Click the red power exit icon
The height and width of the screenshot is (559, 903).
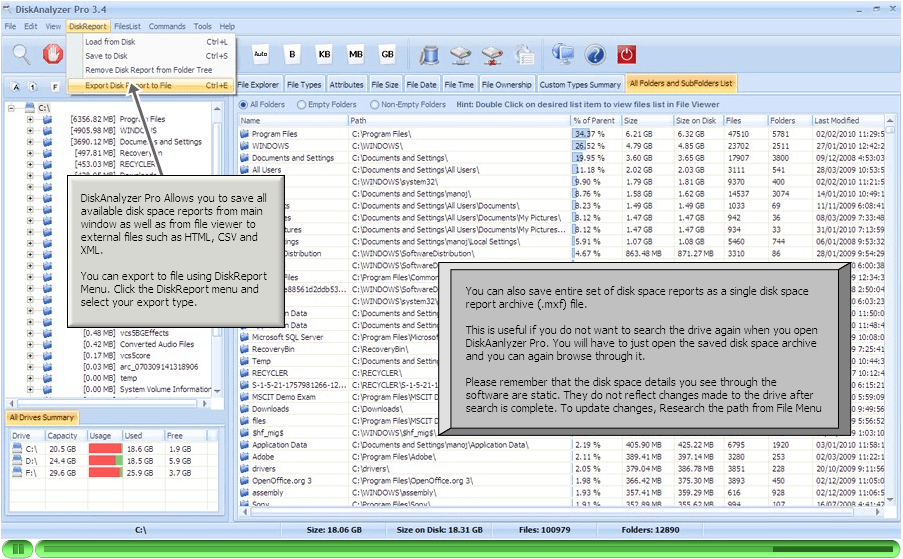tap(626, 54)
